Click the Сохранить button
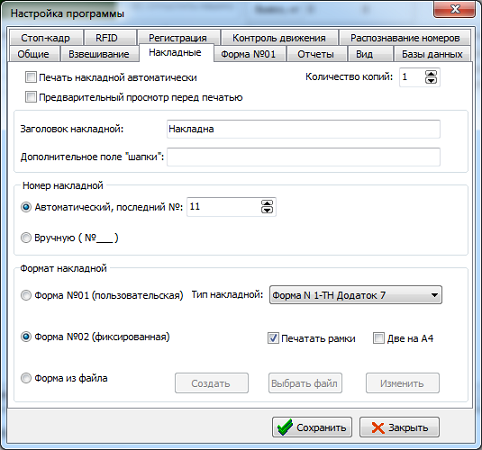This screenshot has height=450, width=482. (312, 427)
